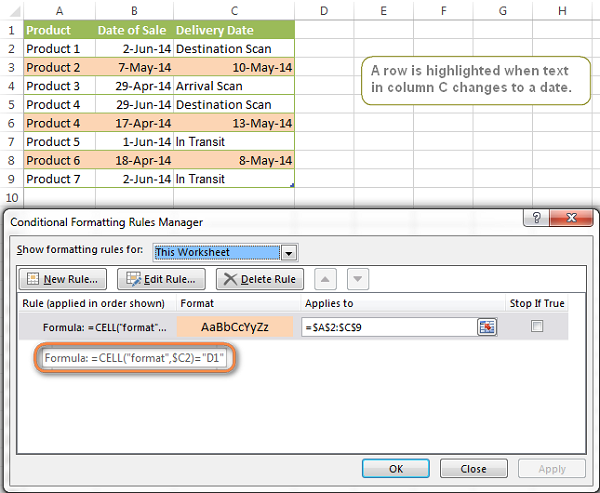Select the This Worksheet combo box text
600x493 pixels.
pyautogui.click(x=217, y=253)
